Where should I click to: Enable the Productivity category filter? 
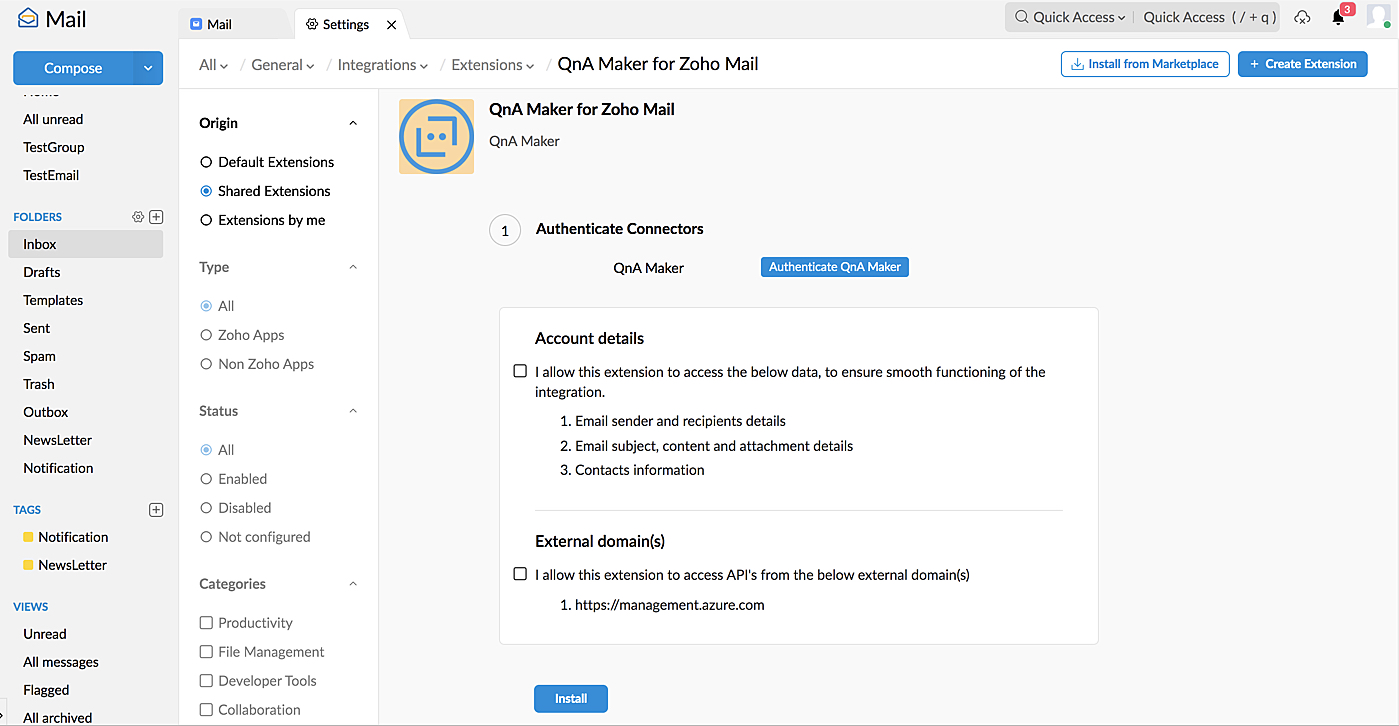coord(205,622)
